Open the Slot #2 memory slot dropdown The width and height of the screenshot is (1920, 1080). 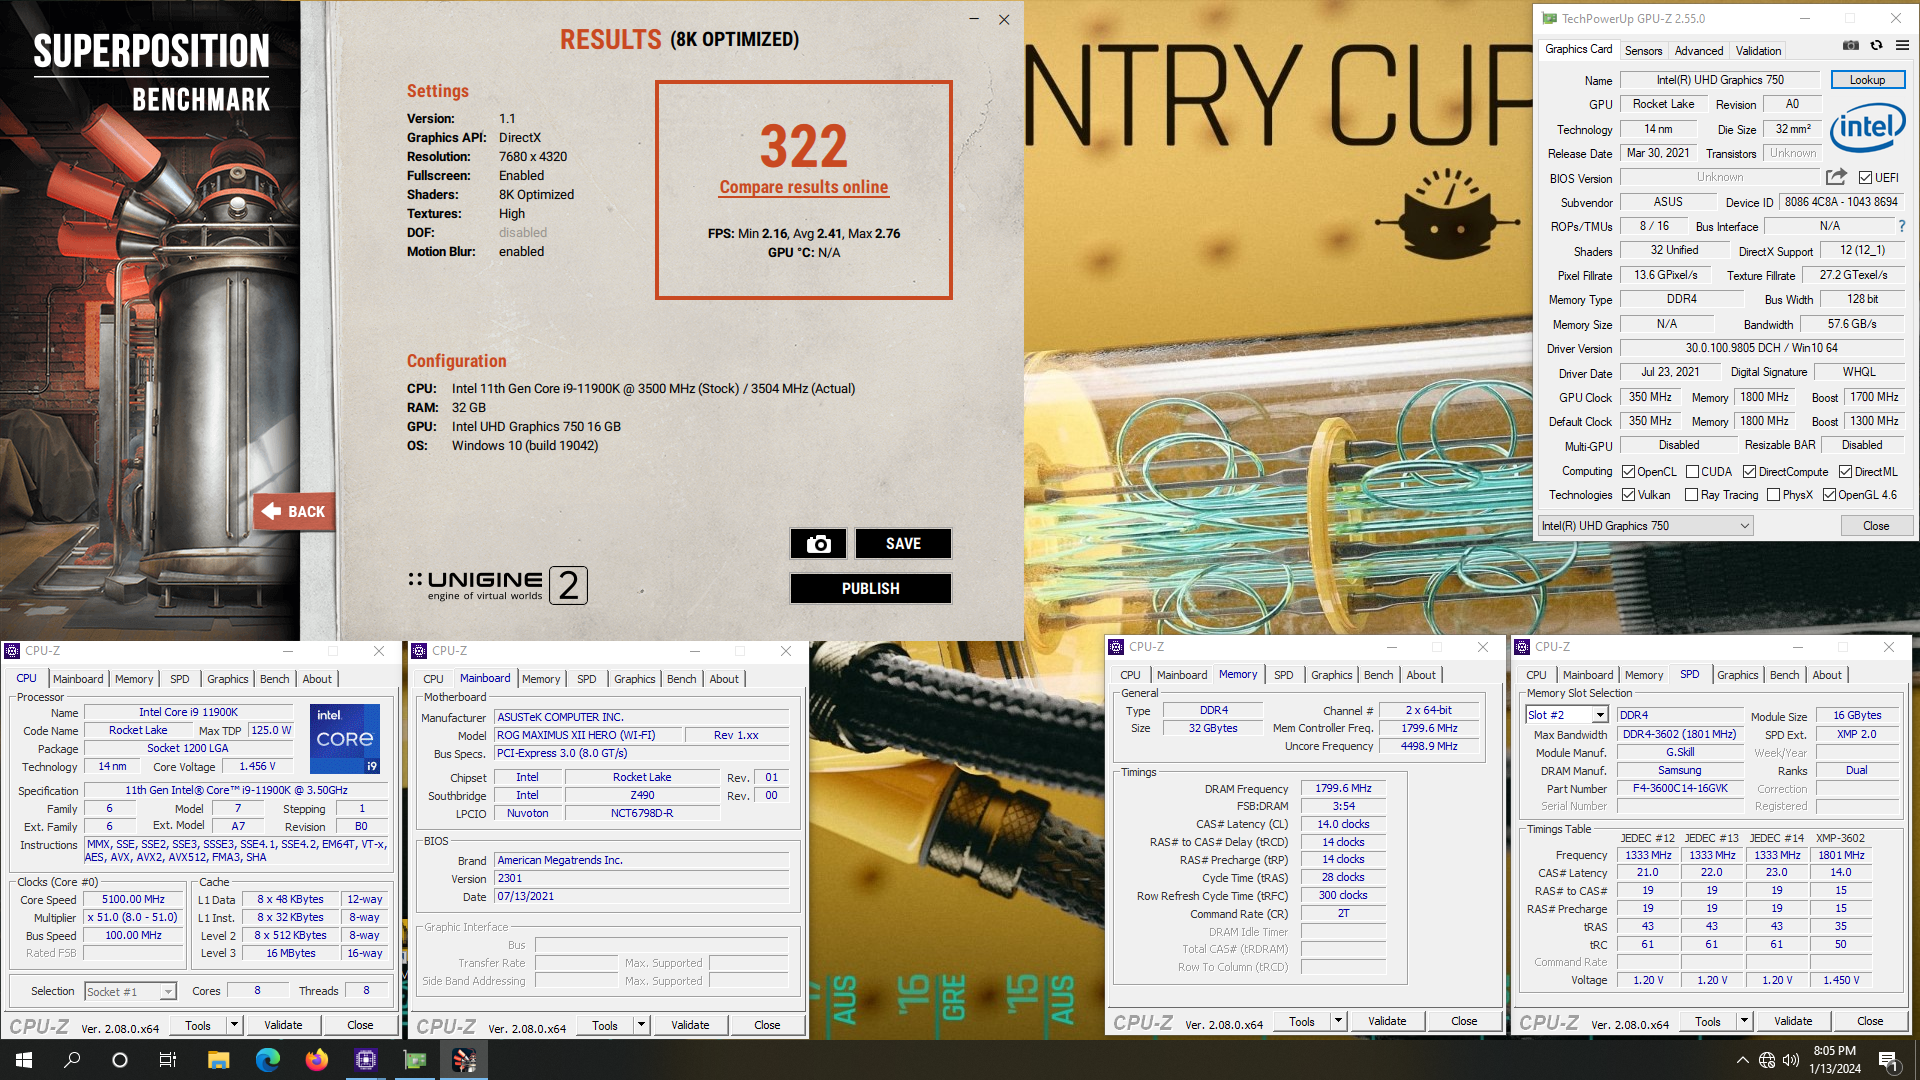coord(1566,715)
